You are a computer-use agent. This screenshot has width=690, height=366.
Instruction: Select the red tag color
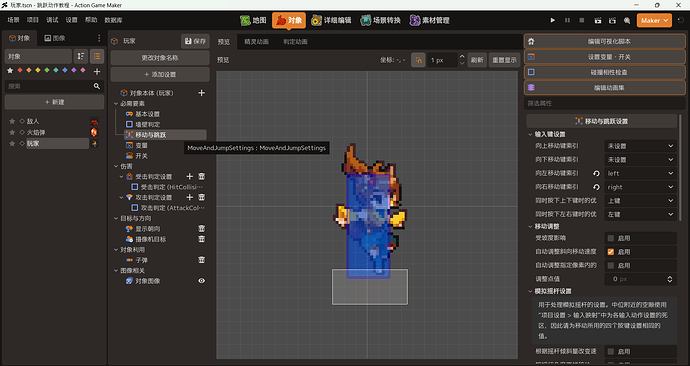pyautogui.click(x=20, y=70)
